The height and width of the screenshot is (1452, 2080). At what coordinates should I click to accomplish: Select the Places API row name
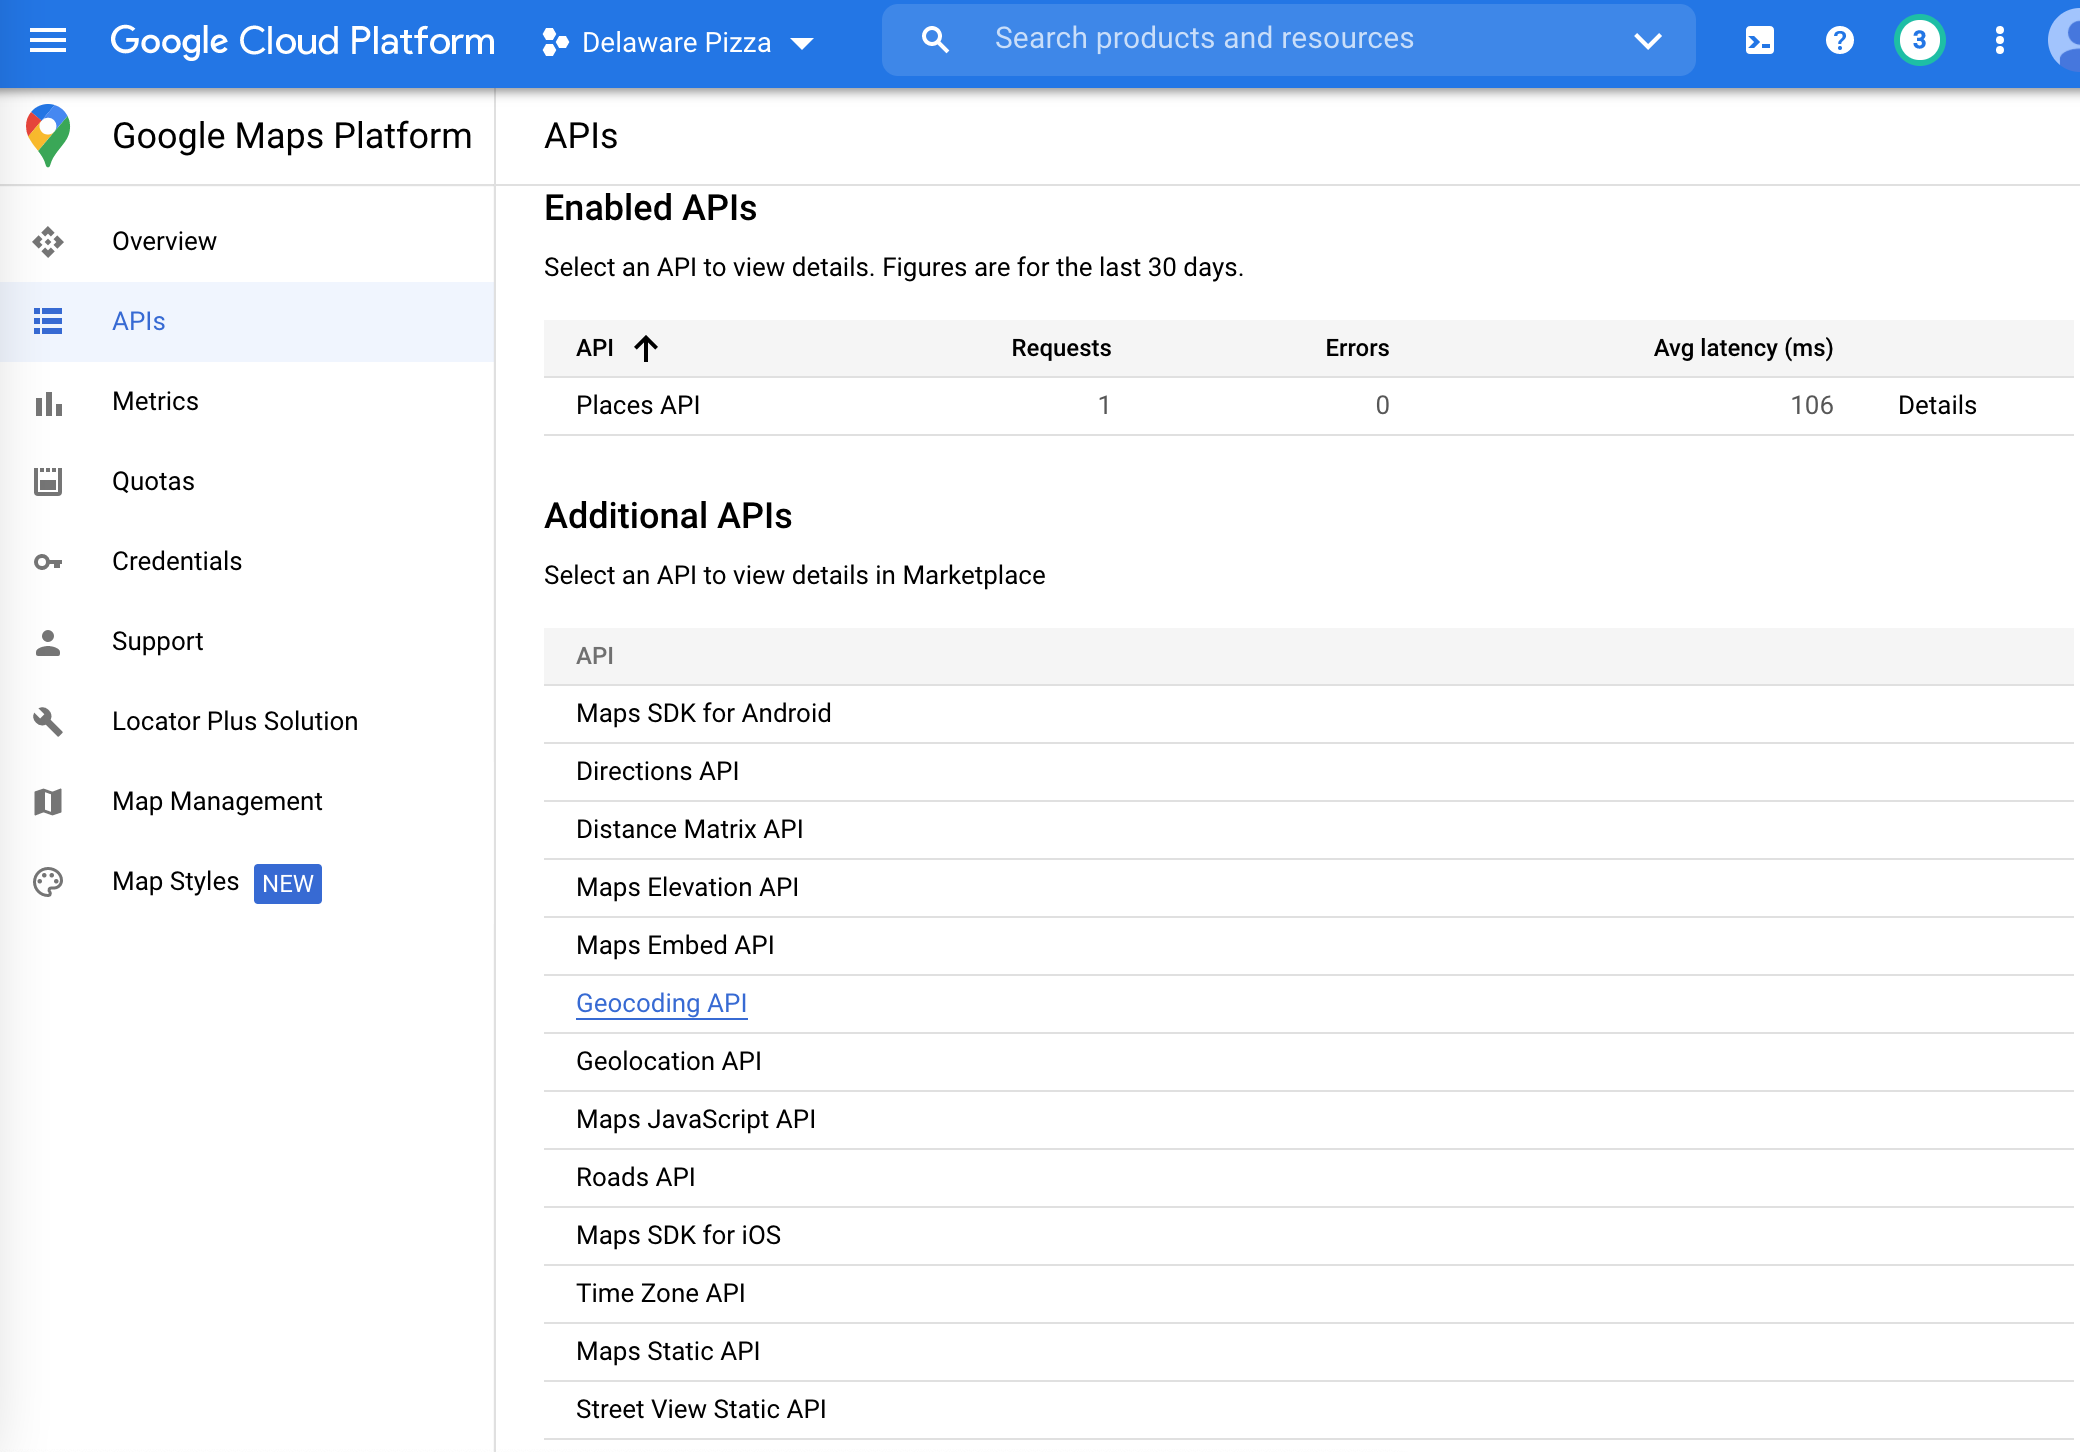(638, 405)
